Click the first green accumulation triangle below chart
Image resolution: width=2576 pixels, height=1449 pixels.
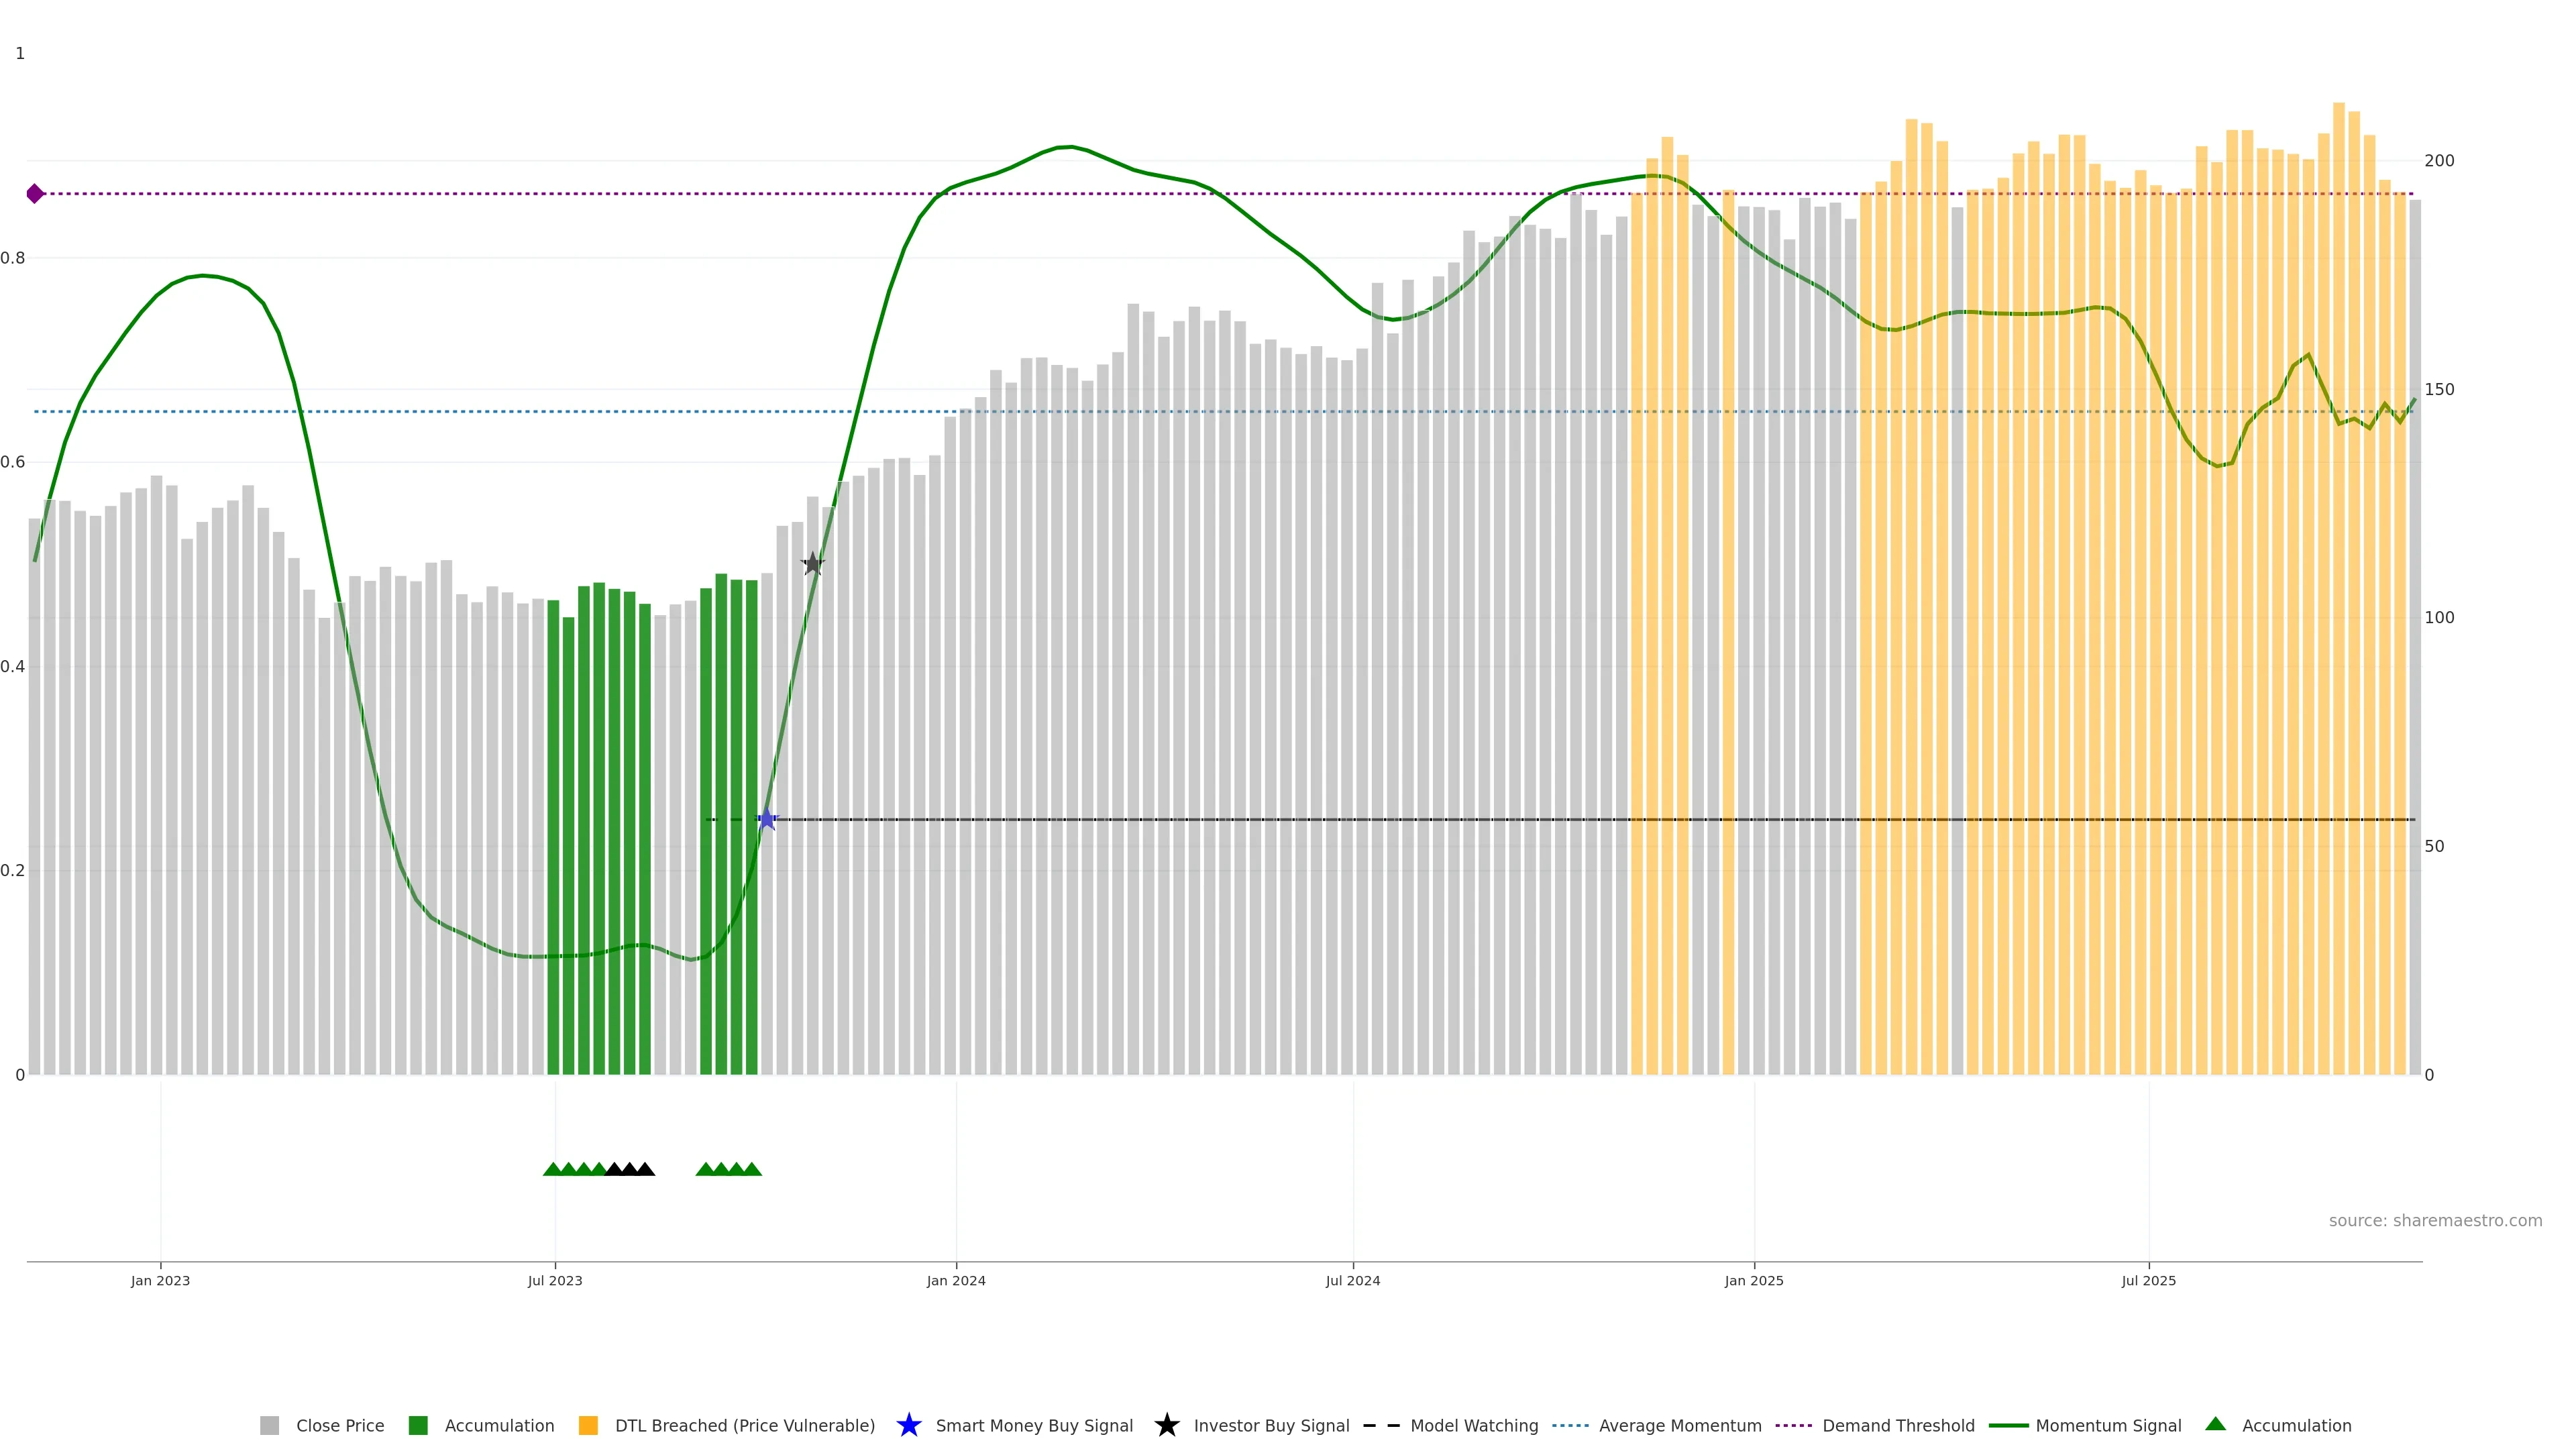(x=552, y=1169)
